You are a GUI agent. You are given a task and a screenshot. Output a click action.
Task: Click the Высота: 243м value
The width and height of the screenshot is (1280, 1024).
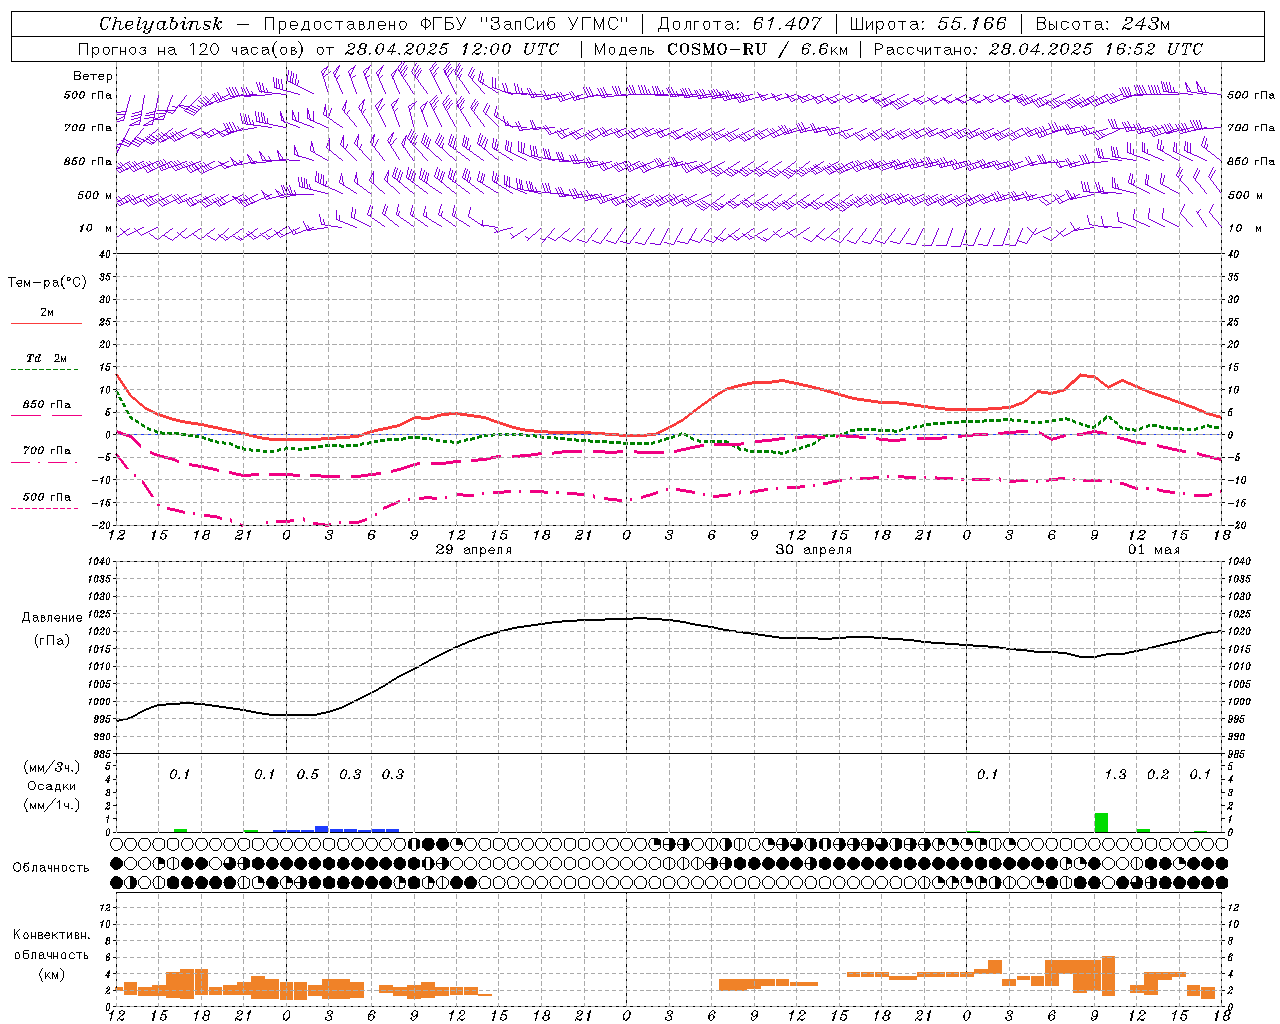coord(1103,24)
